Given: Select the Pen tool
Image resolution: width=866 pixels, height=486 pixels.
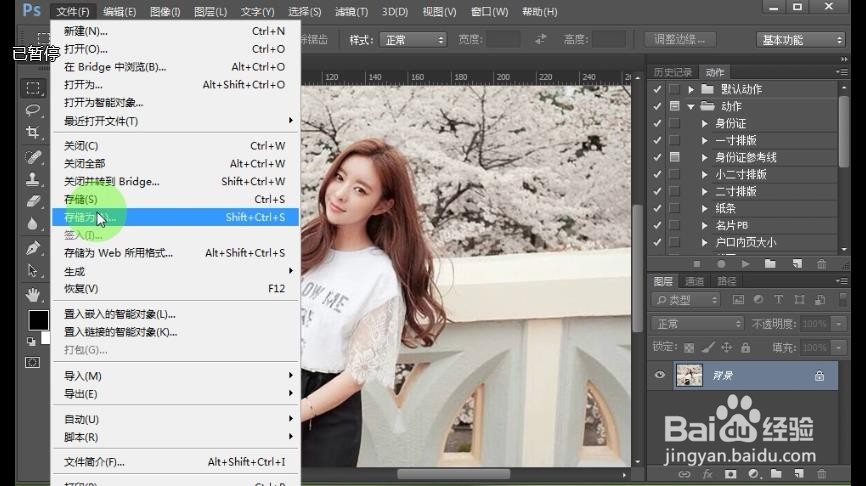Looking at the screenshot, I should [33, 248].
